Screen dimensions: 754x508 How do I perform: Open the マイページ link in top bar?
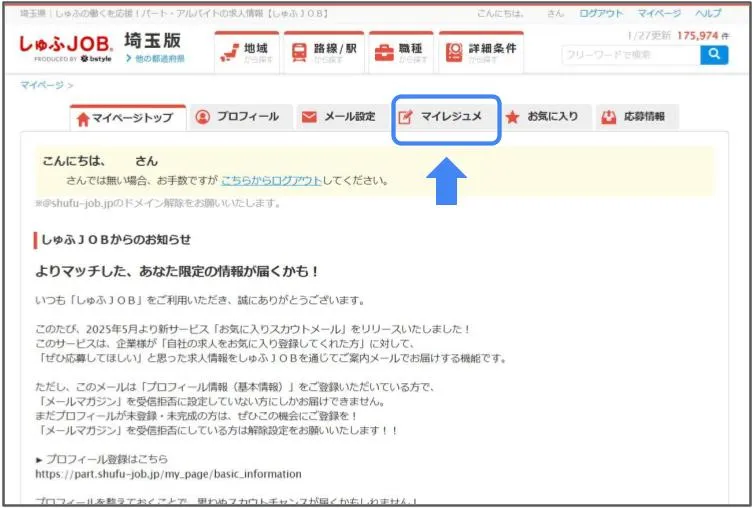pyautogui.click(x=660, y=14)
